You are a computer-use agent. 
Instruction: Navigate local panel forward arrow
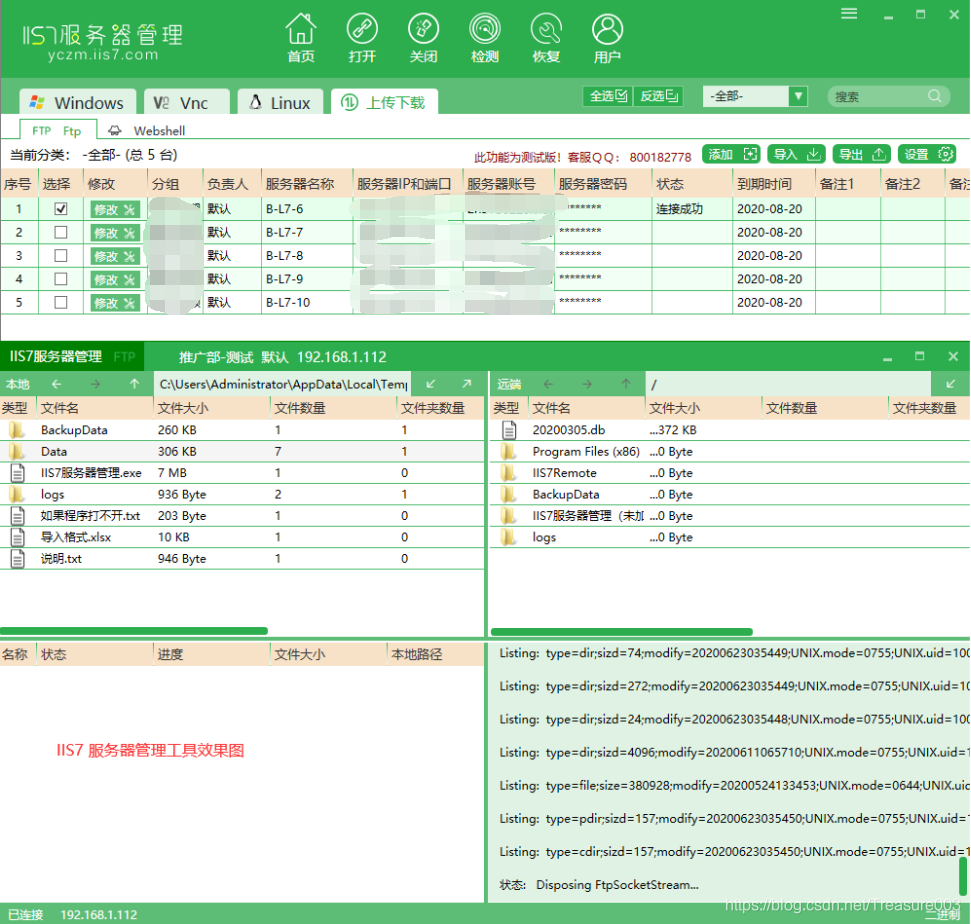pyautogui.click(x=95, y=384)
